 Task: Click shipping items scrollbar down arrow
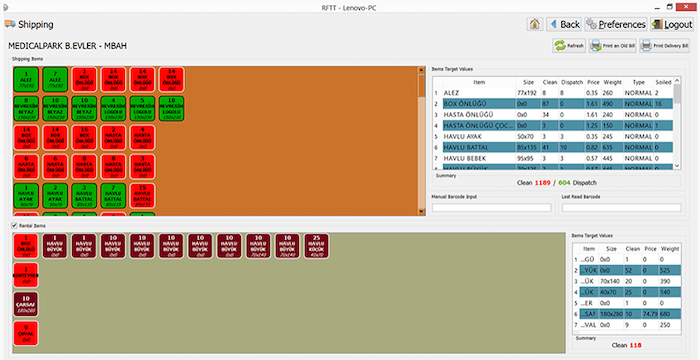(421, 212)
